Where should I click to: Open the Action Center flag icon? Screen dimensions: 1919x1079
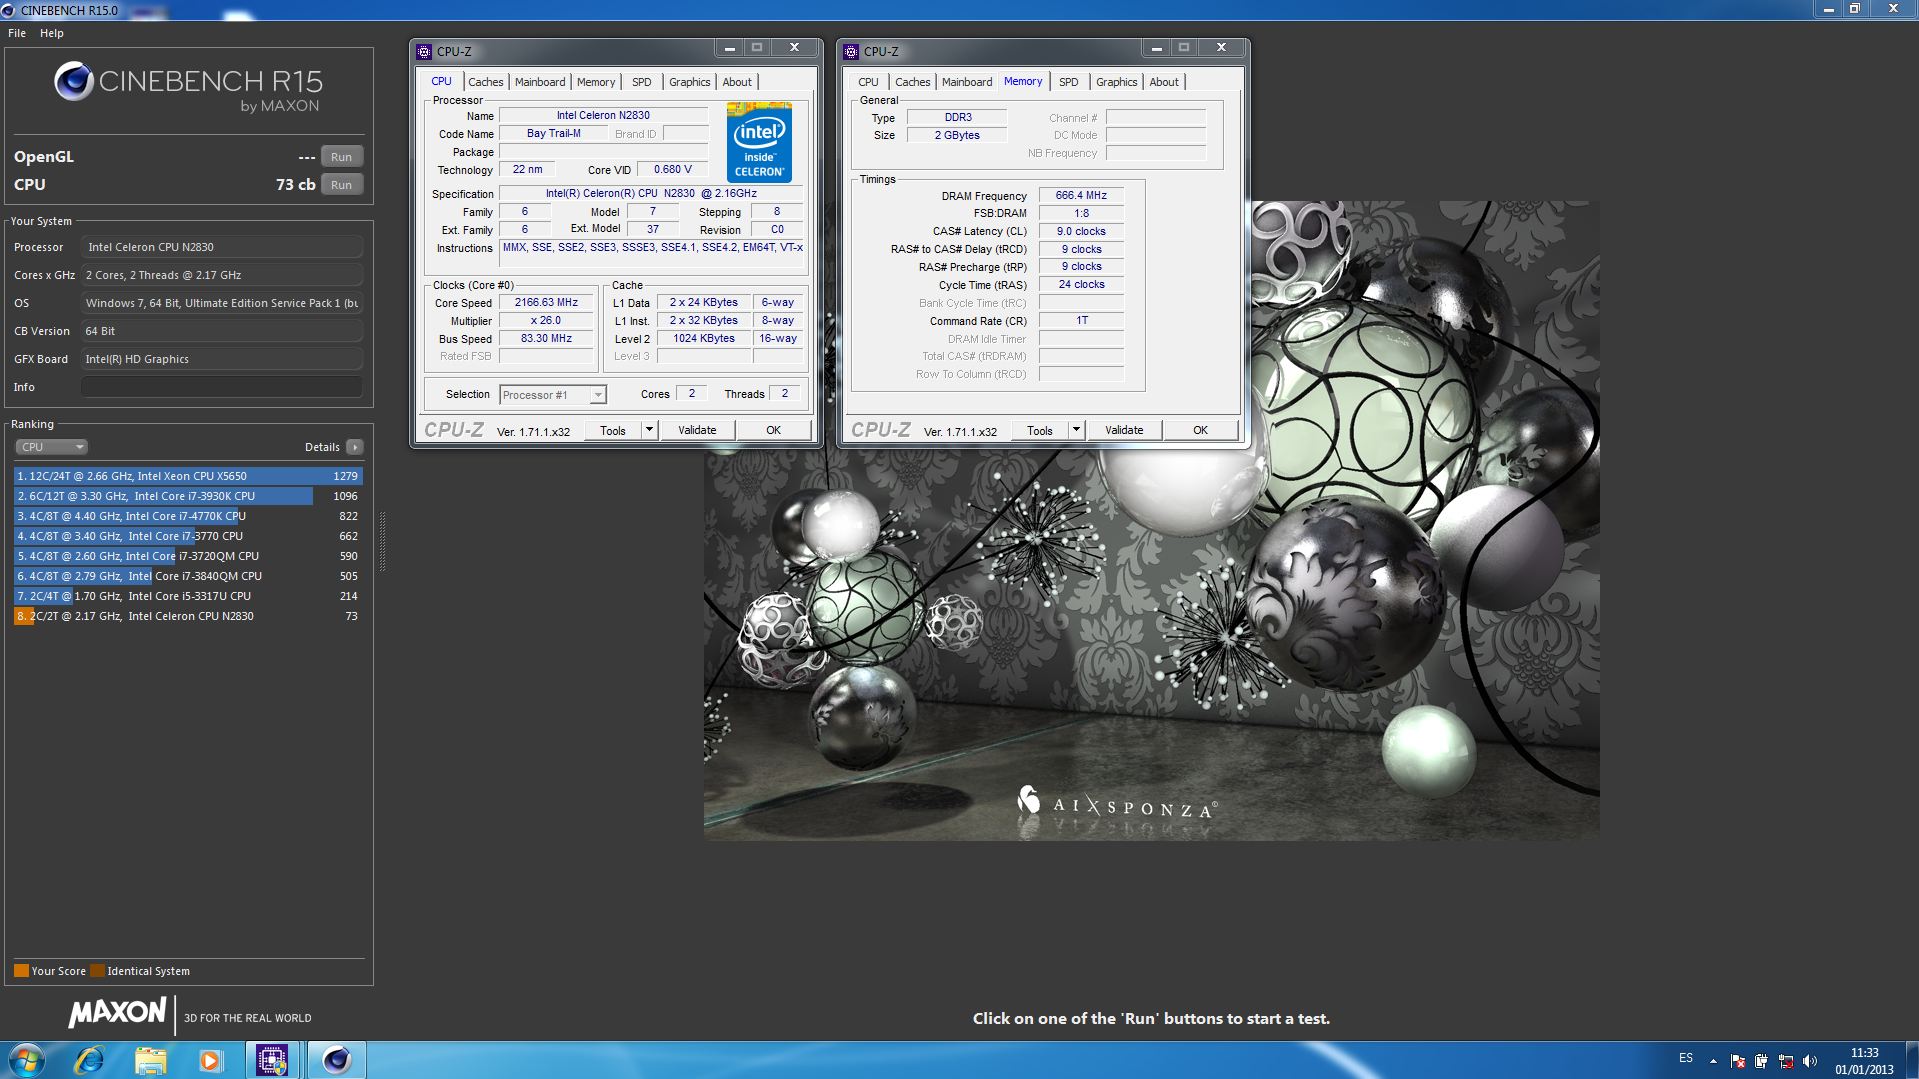pos(1737,1061)
